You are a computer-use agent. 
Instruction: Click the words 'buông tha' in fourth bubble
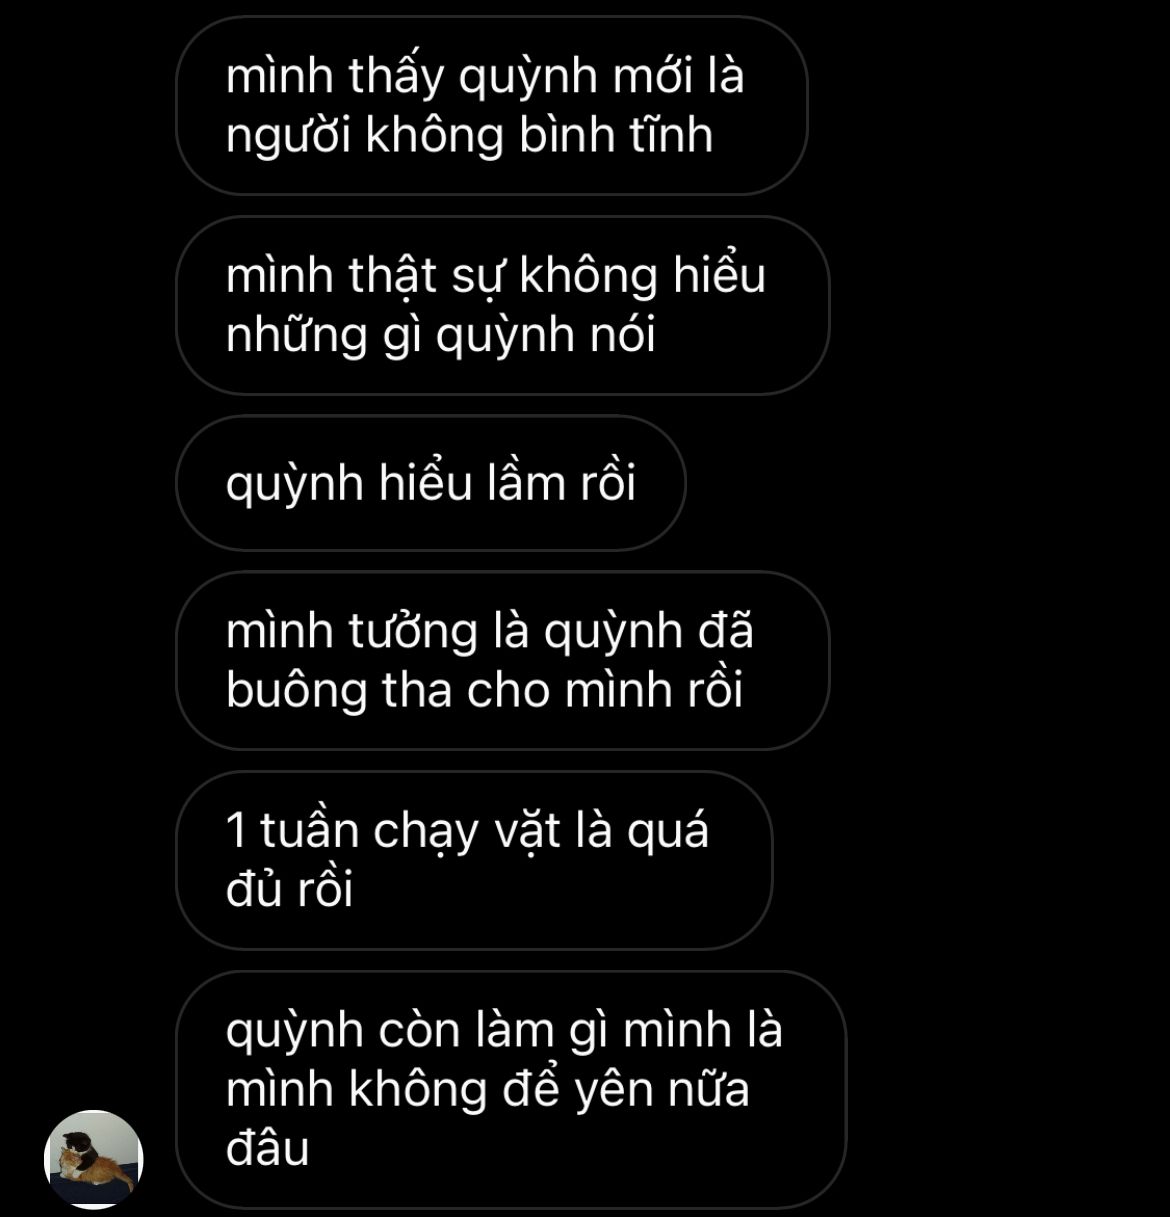(340, 692)
